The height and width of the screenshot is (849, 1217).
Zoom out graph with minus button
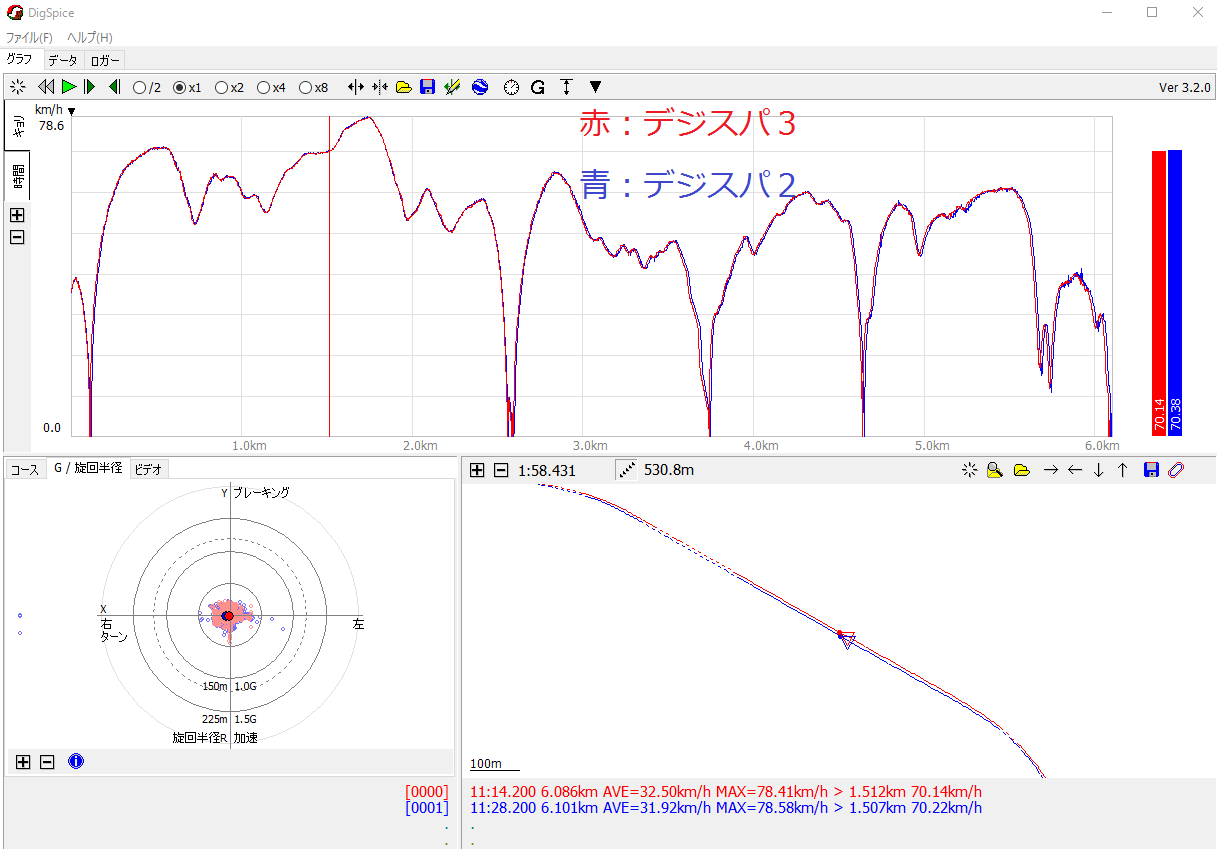[17, 237]
